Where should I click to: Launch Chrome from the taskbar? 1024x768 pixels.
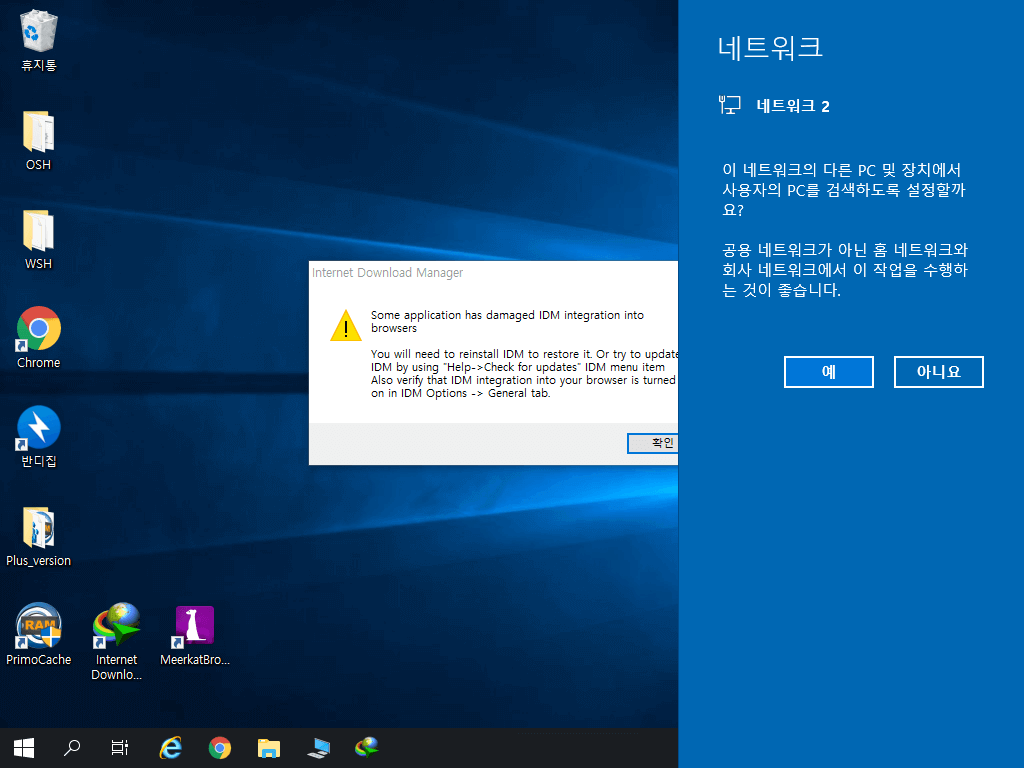tap(219, 748)
